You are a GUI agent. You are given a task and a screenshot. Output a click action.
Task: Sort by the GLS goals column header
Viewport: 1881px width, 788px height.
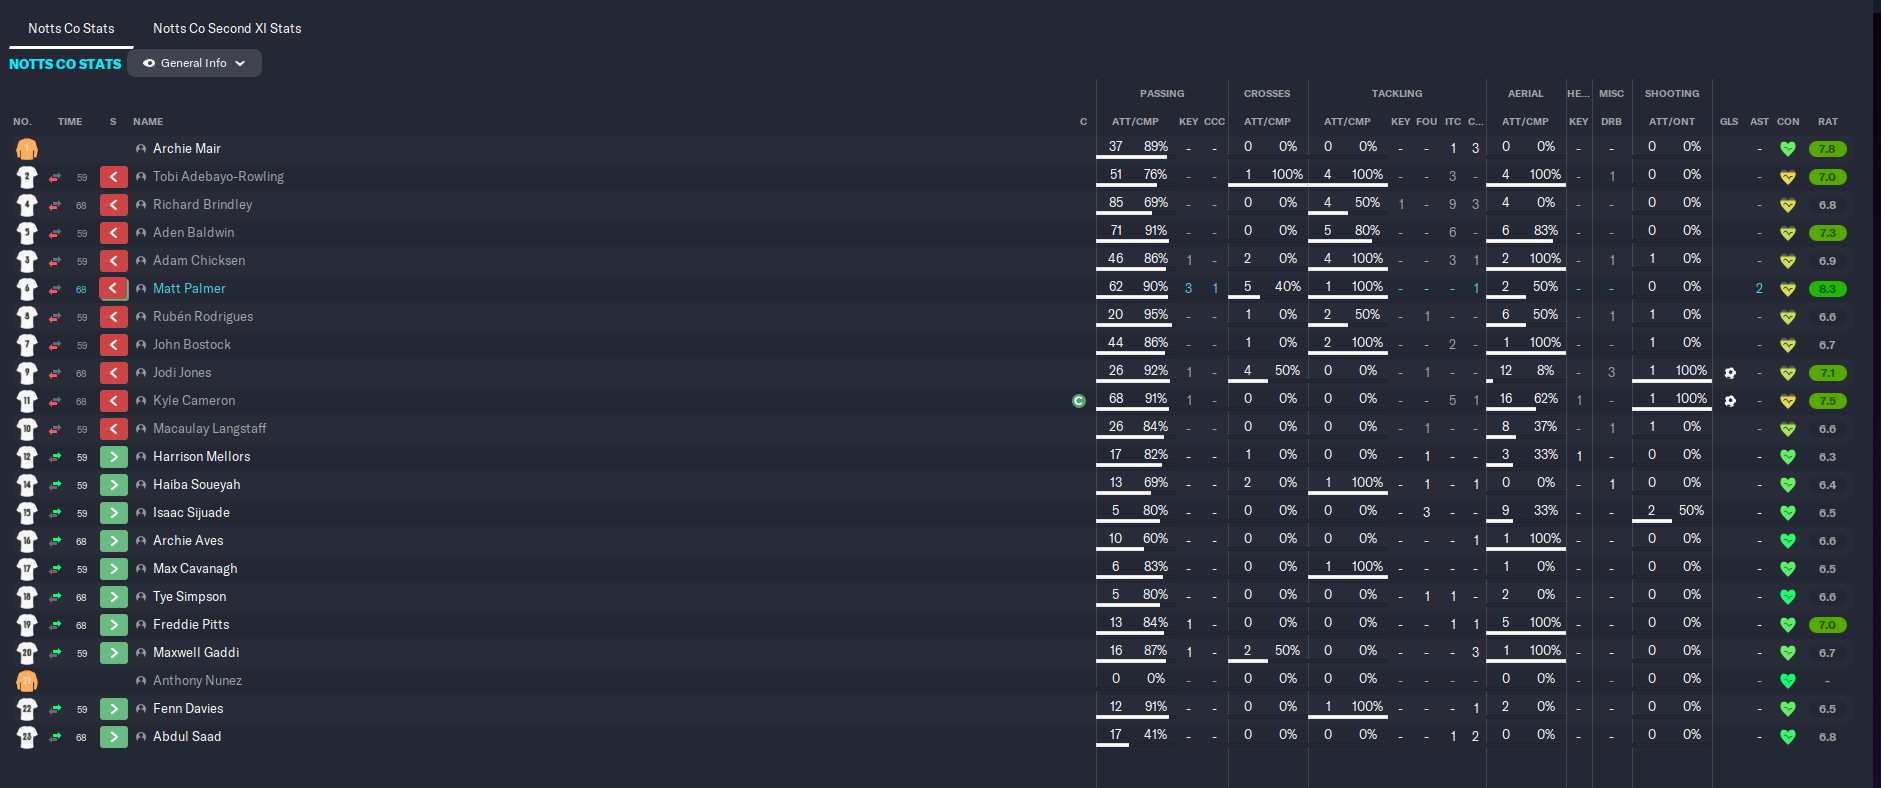tap(1729, 122)
